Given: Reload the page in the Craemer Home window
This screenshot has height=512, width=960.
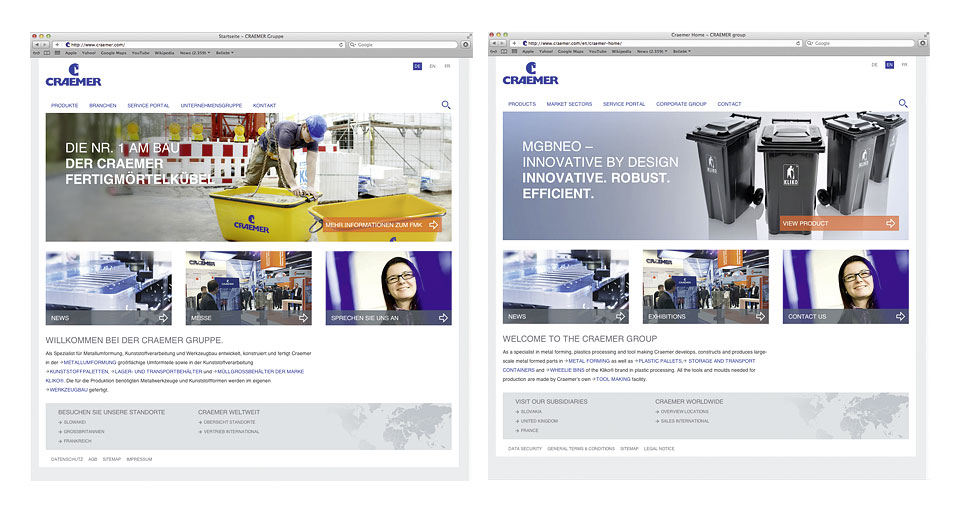Looking at the screenshot, I should (x=798, y=43).
